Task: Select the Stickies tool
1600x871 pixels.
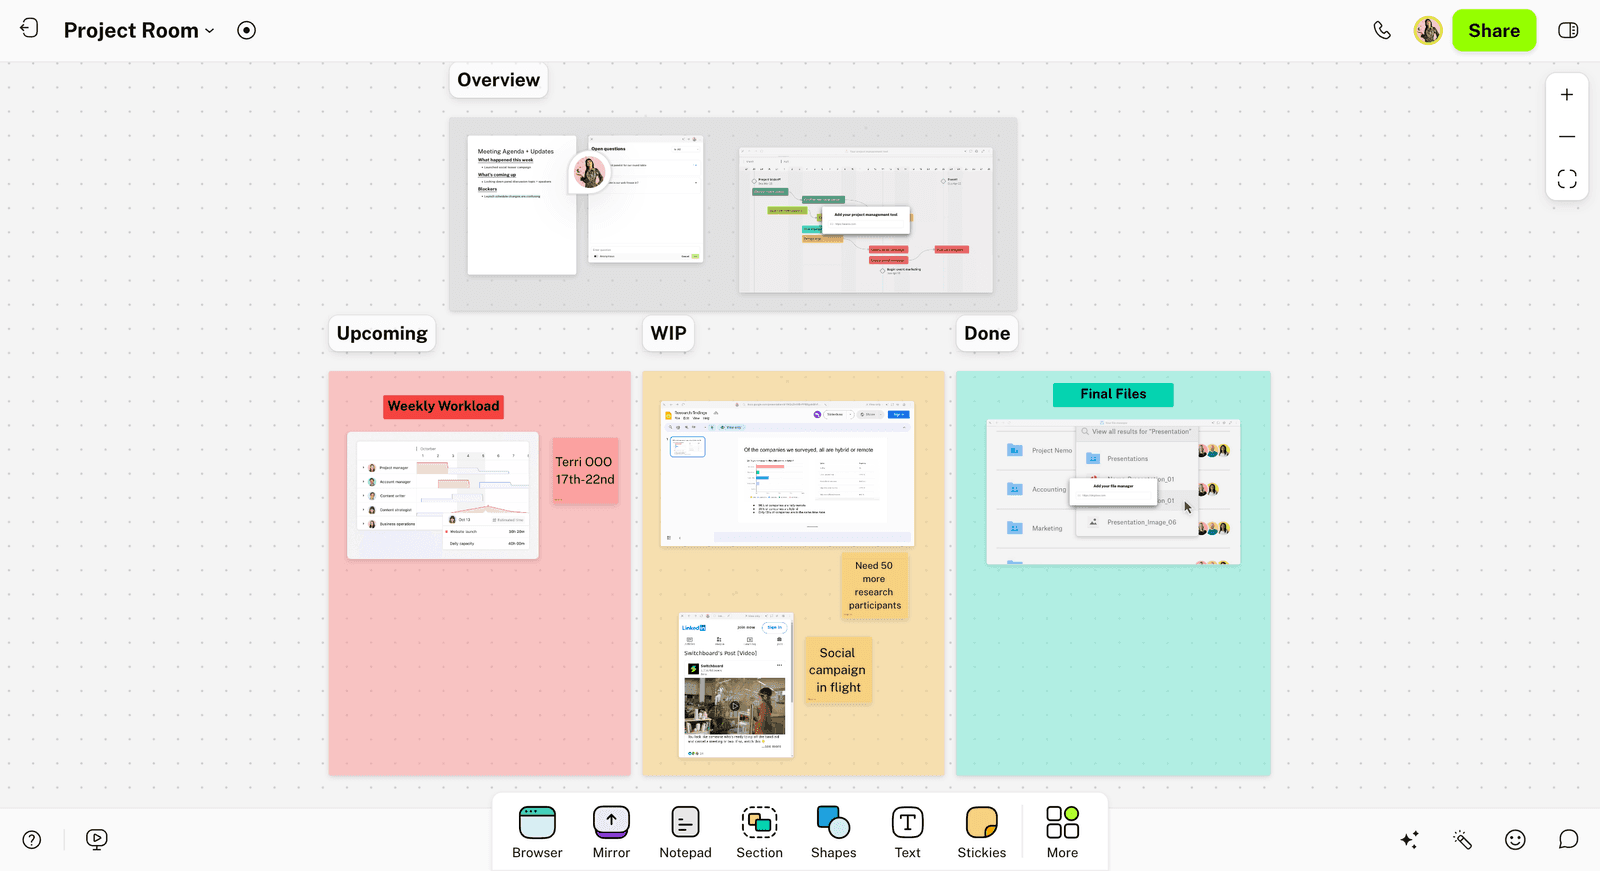Action: point(981,832)
